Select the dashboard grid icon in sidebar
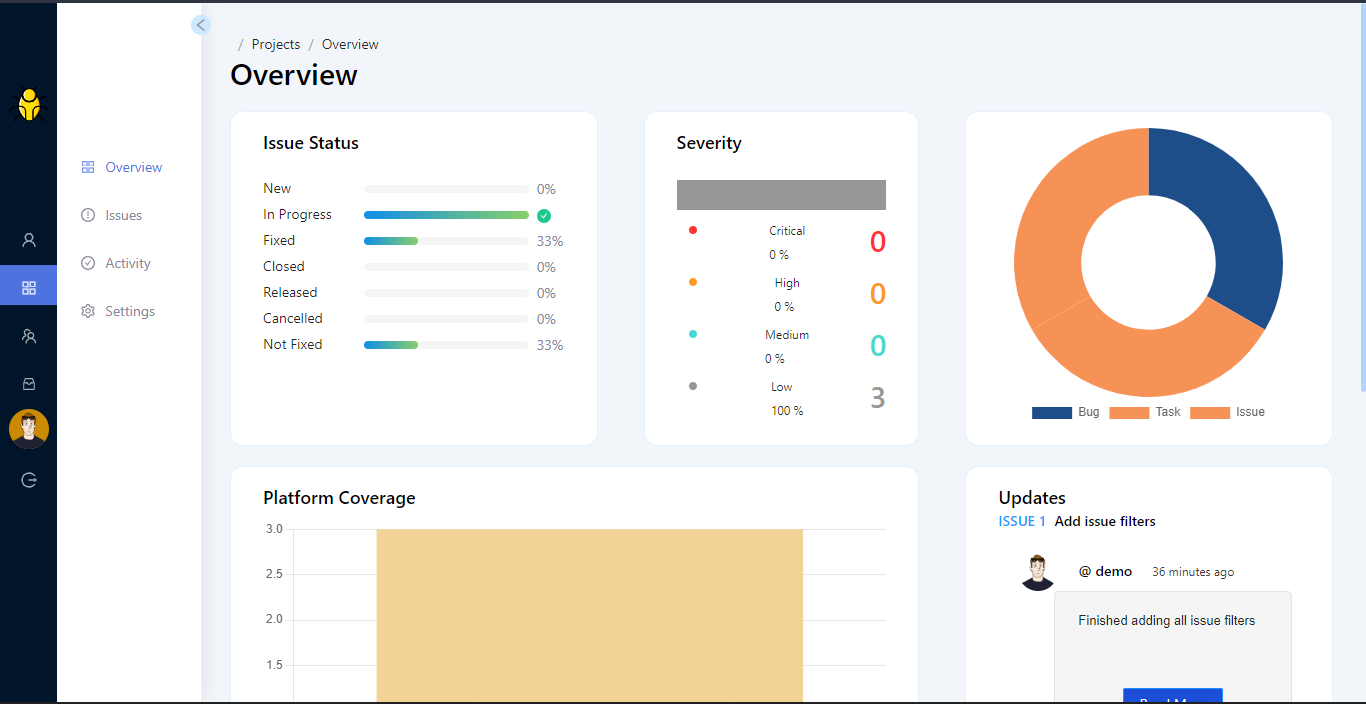The image size is (1366, 704). point(28,285)
